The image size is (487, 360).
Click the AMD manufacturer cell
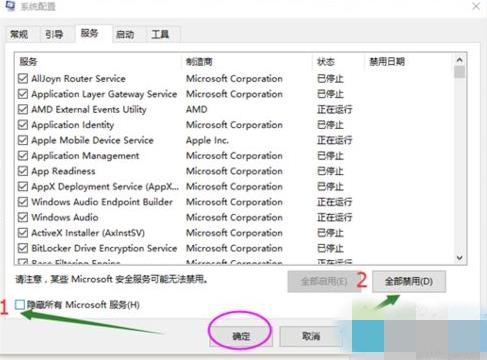coord(197,109)
